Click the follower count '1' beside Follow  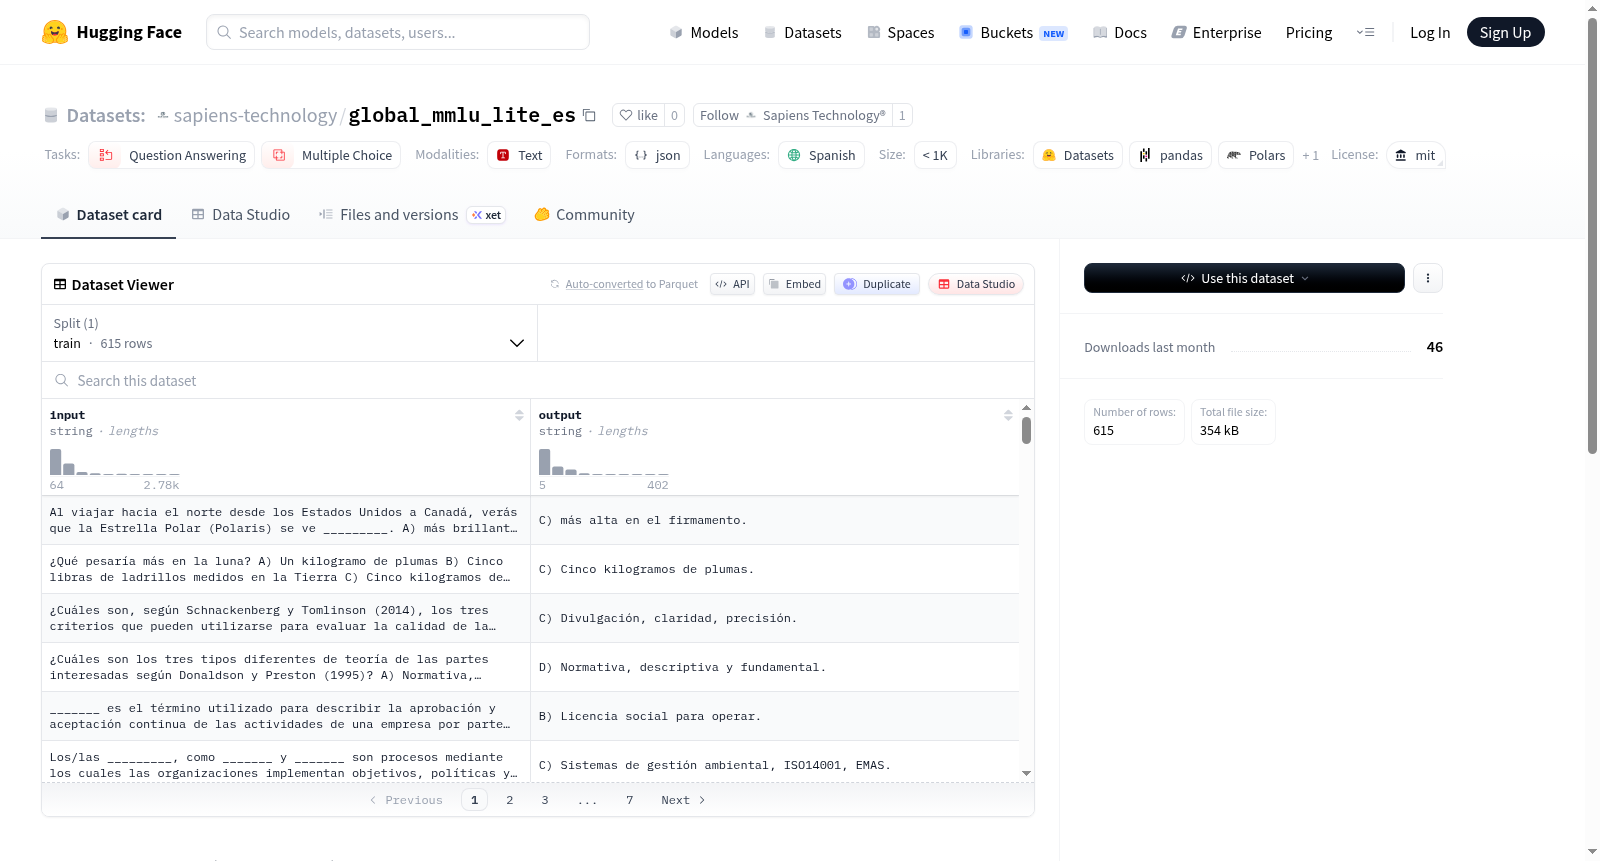point(902,115)
